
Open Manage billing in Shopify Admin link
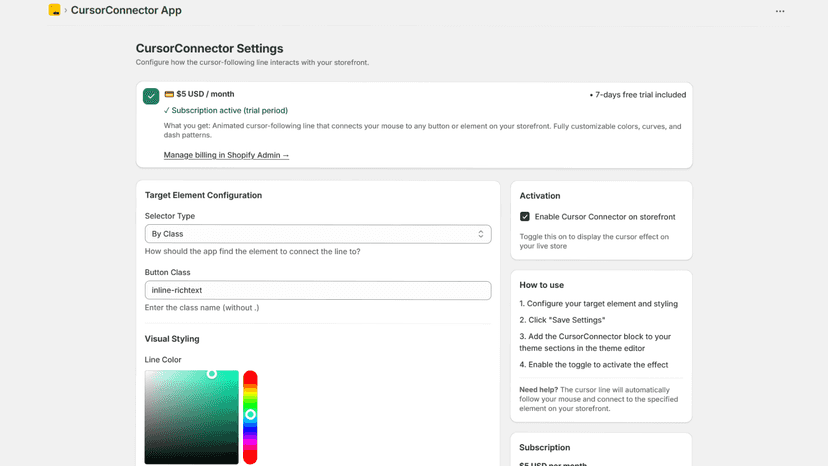226,155
